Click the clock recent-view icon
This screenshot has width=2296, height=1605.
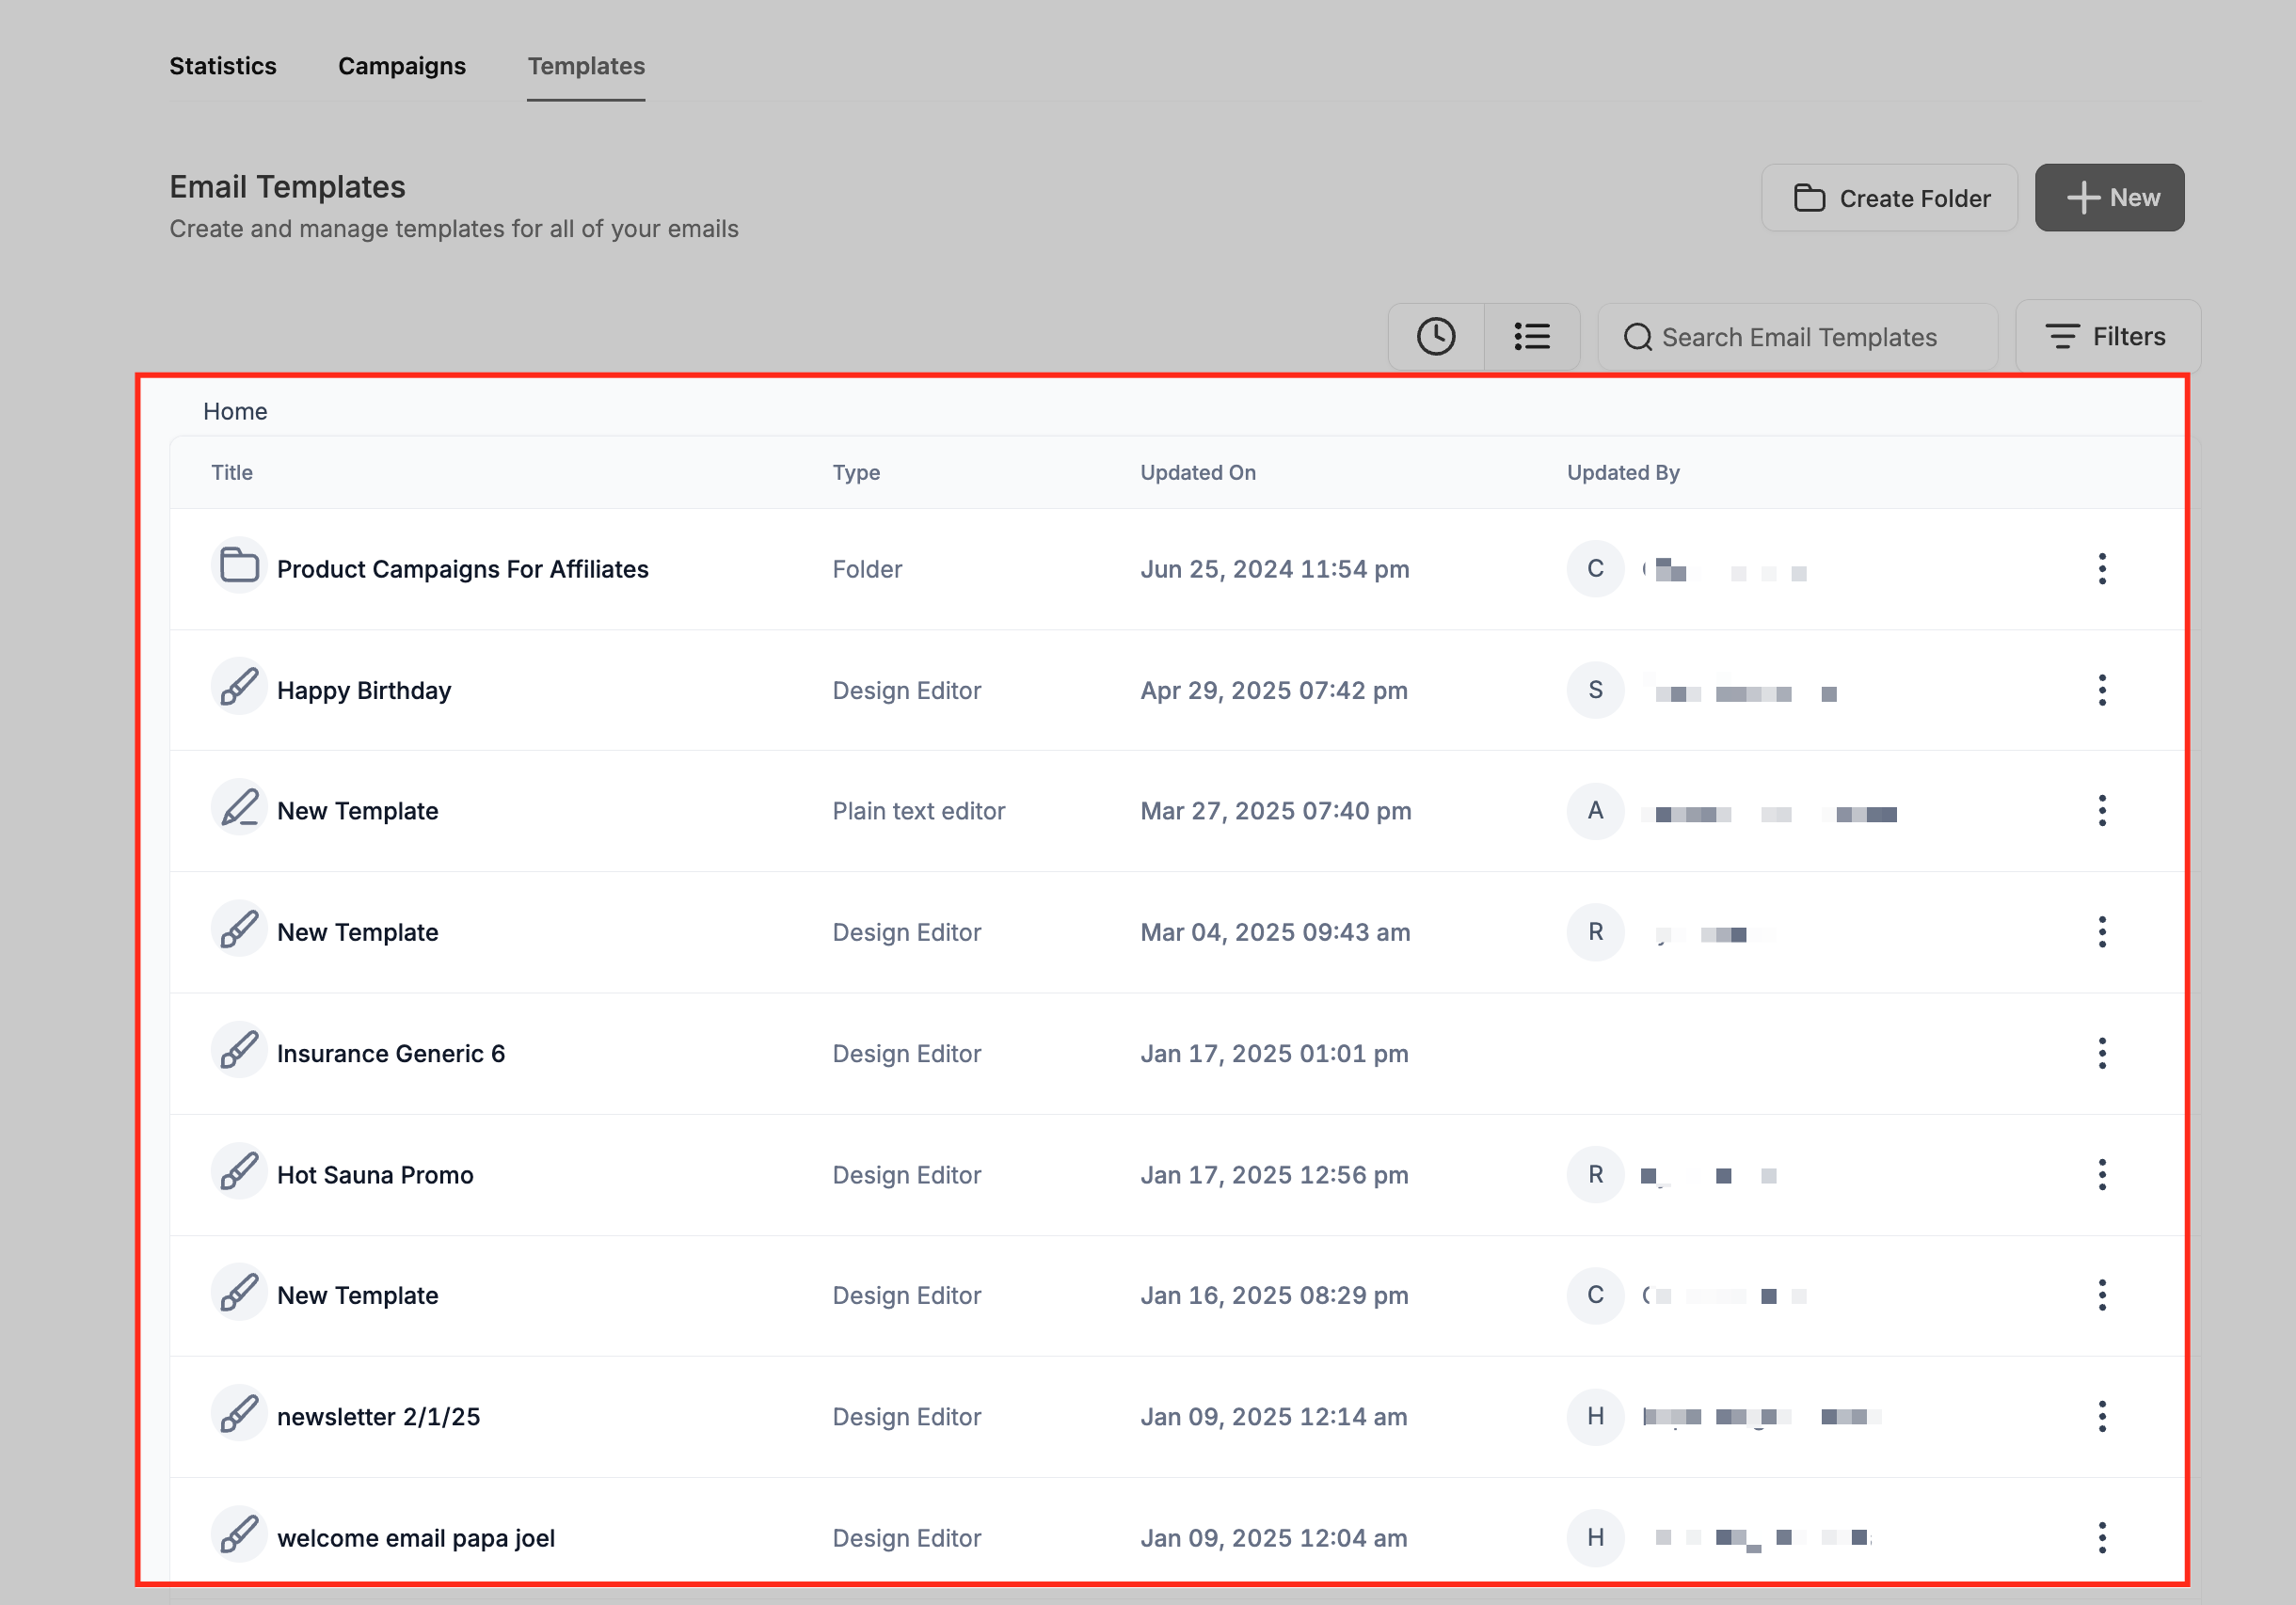coord(1435,337)
